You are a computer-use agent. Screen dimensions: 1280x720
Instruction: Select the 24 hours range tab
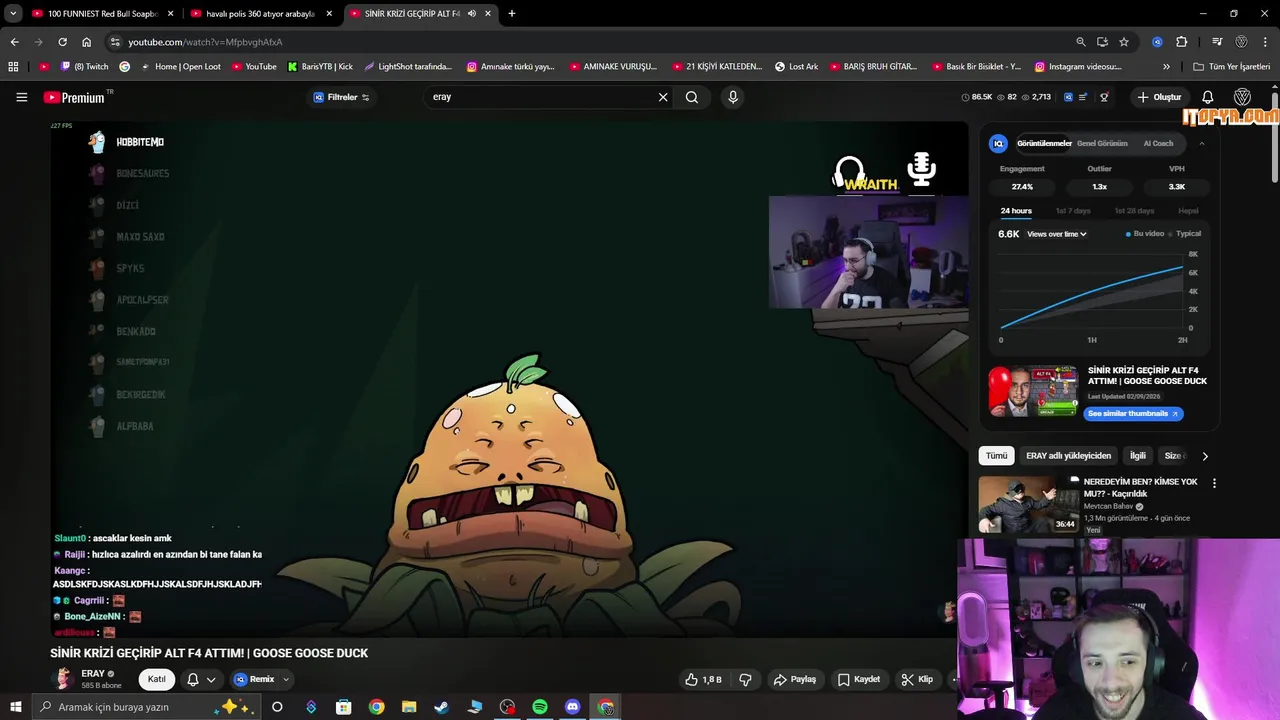(1016, 211)
